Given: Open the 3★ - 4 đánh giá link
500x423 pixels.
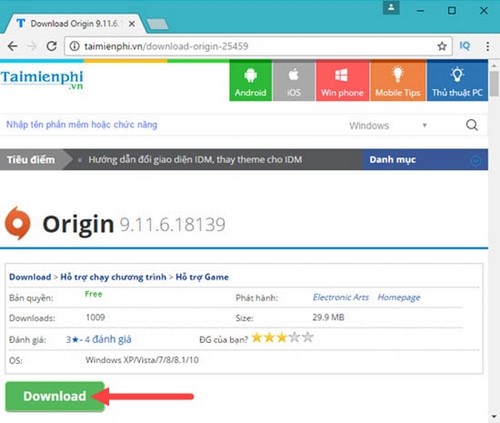Looking at the screenshot, I should pos(99,339).
